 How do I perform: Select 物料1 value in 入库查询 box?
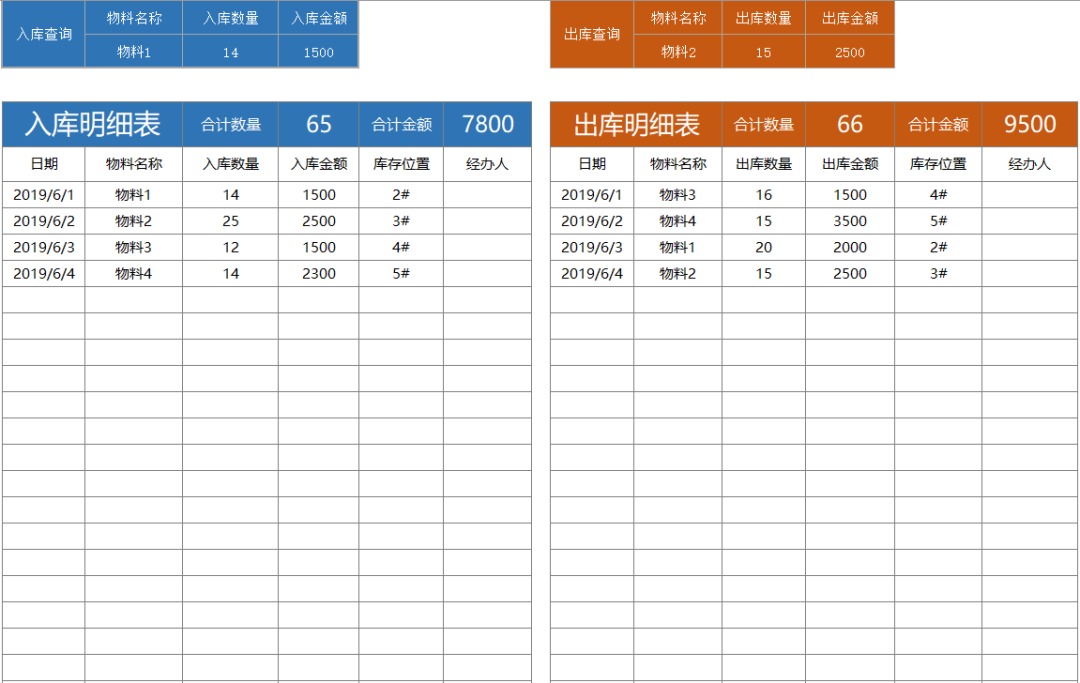click(134, 52)
